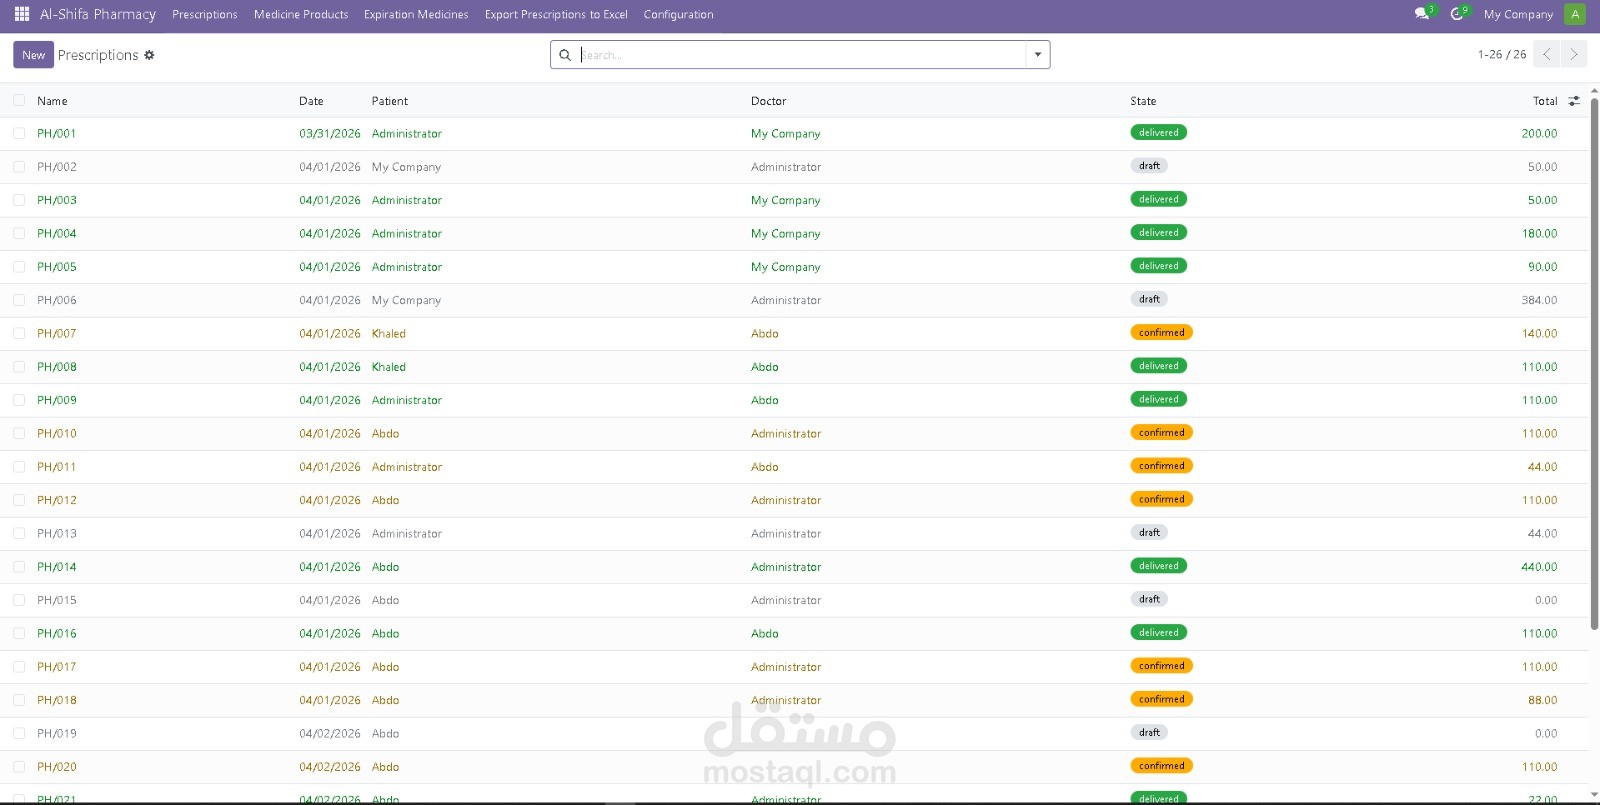The width and height of the screenshot is (1600, 805).
Task: Open the apps grid menu icon
Action: pyautogui.click(x=22, y=14)
